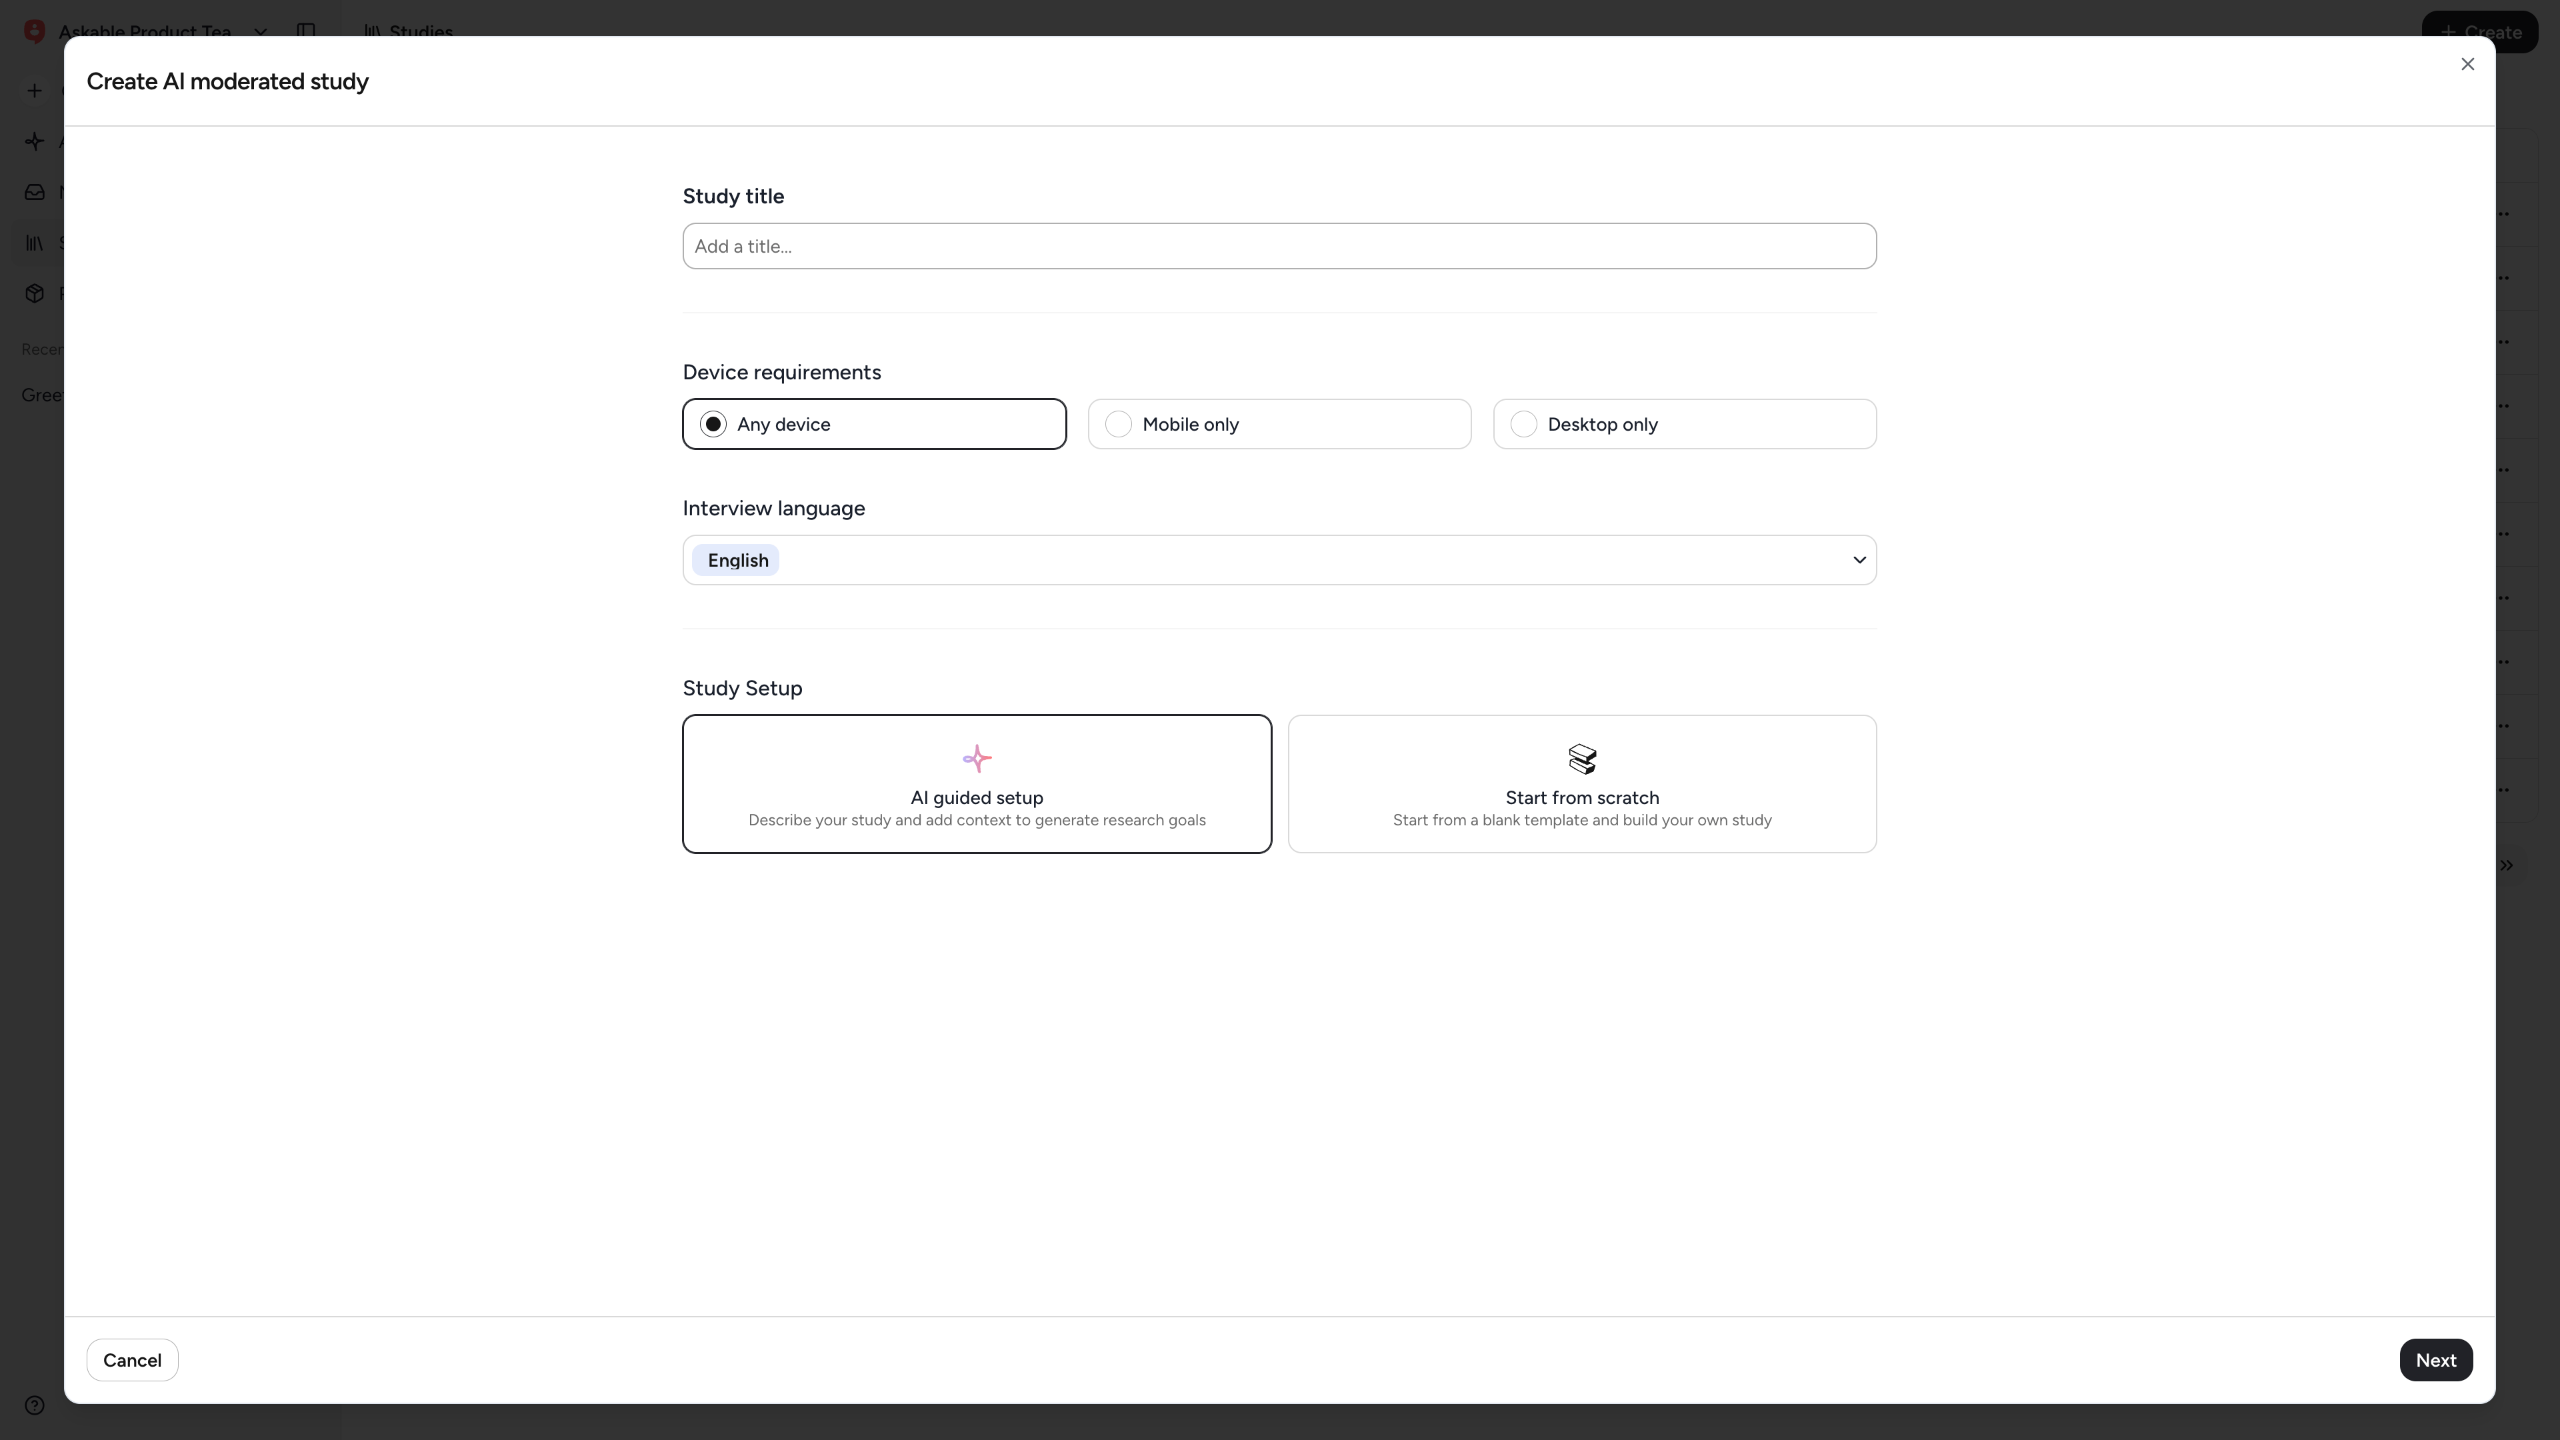Click the AI guided setup sparkle icon

click(x=976, y=759)
